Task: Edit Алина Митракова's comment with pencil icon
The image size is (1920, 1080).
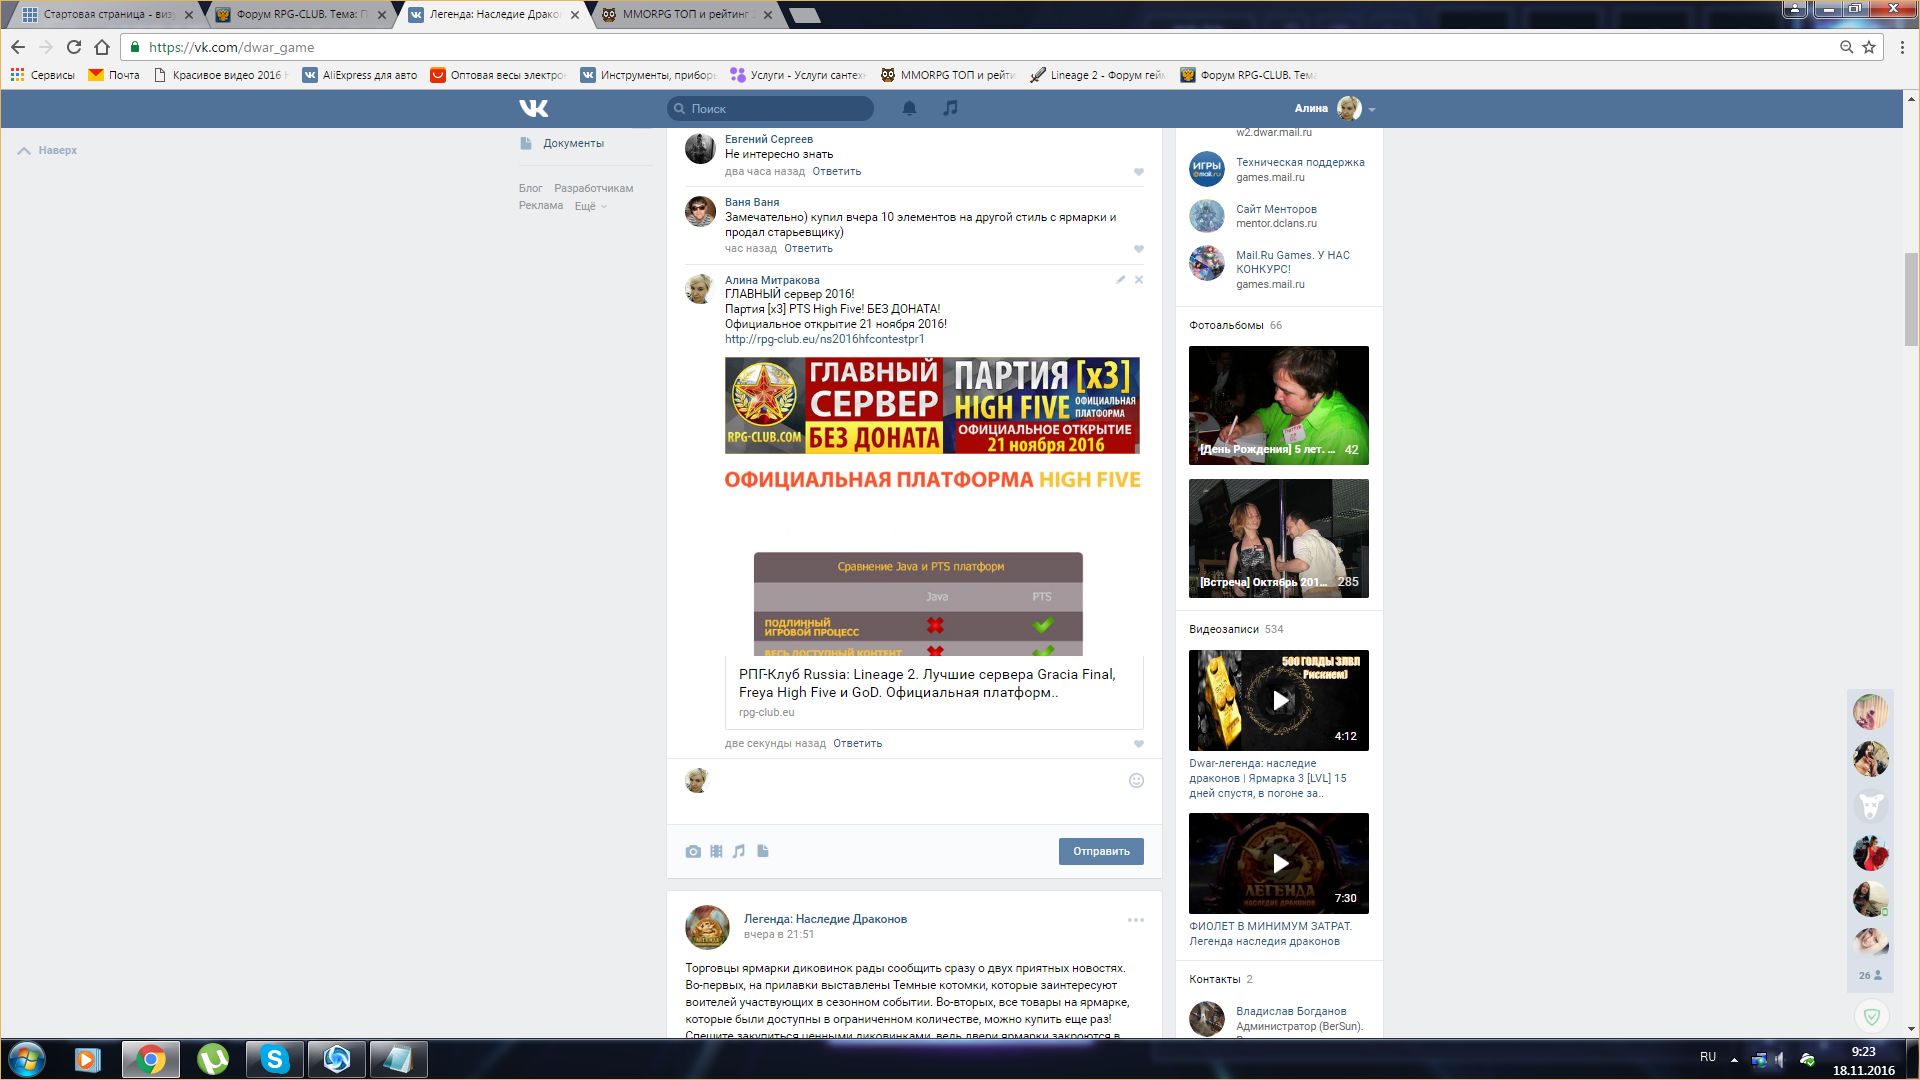Action: tap(1120, 280)
